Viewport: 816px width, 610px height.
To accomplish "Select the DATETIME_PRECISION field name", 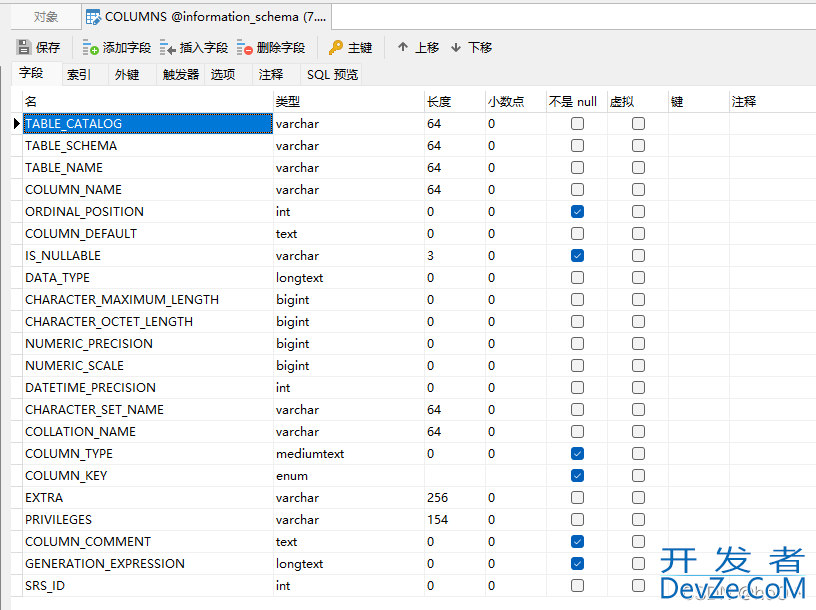I will (x=91, y=388).
